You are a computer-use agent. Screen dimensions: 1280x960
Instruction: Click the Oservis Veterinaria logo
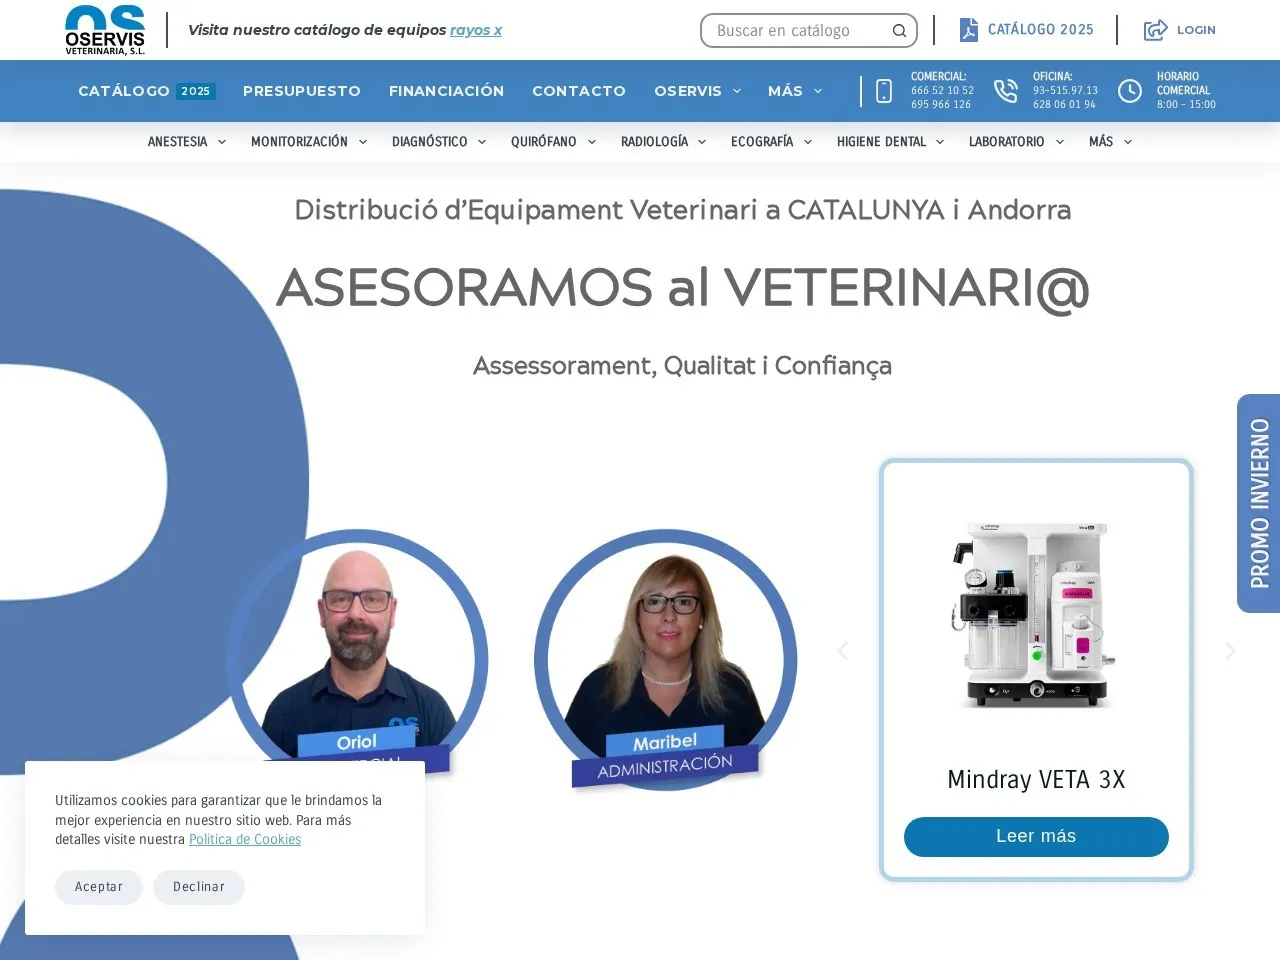[105, 30]
